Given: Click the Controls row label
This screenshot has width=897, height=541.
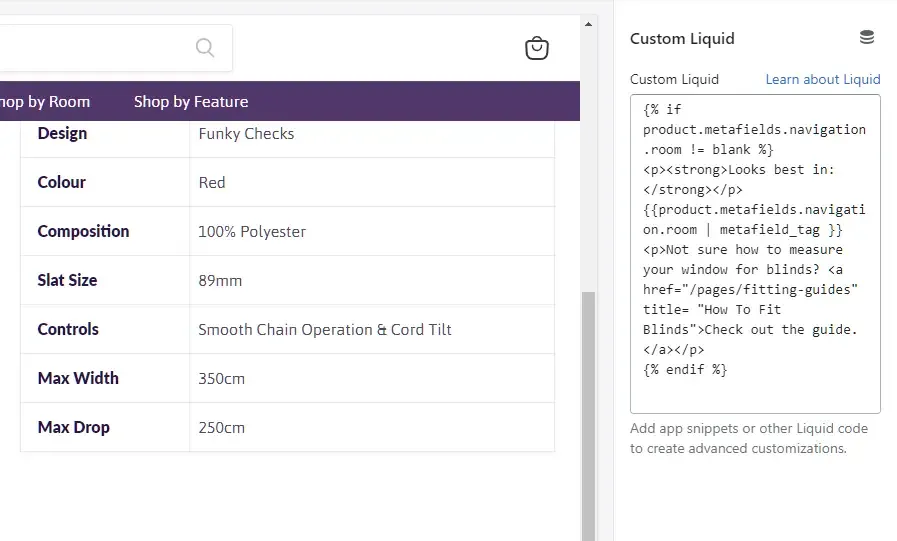Looking at the screenshot, I should click(x=68, y=329).
